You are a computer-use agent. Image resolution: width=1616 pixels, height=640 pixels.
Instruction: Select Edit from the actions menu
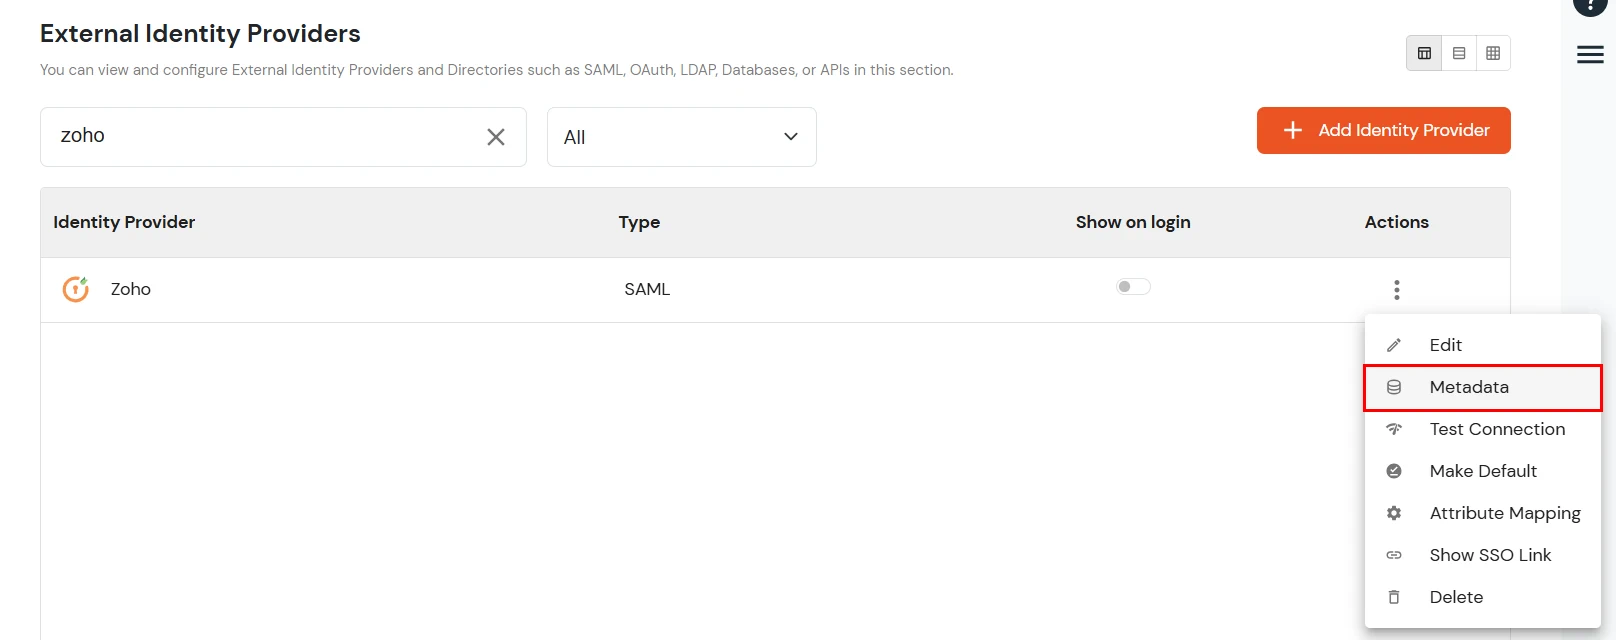click(x=1482, y=345)
